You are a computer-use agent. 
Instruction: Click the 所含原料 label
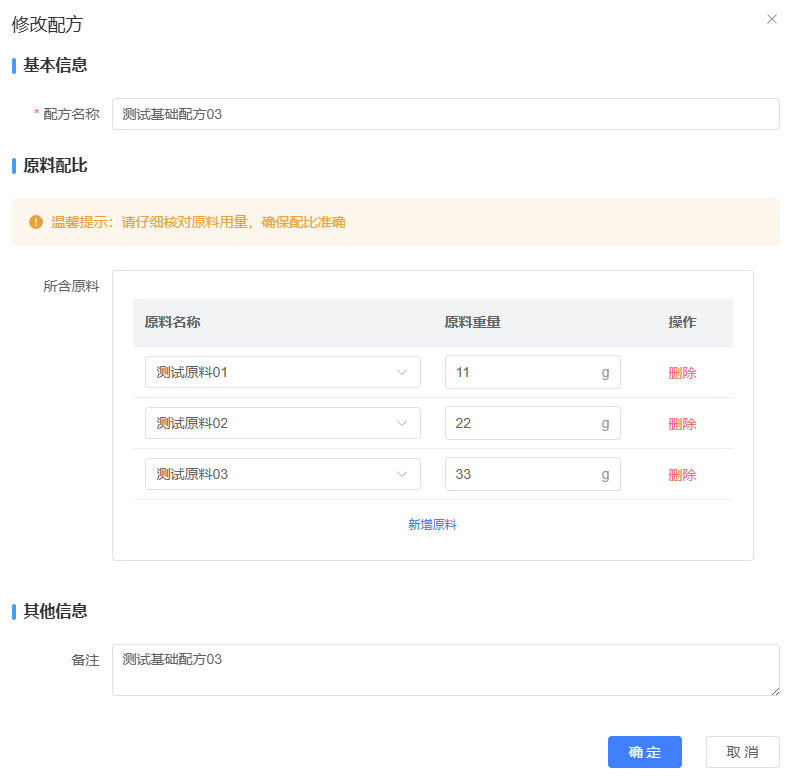point(71,286)
